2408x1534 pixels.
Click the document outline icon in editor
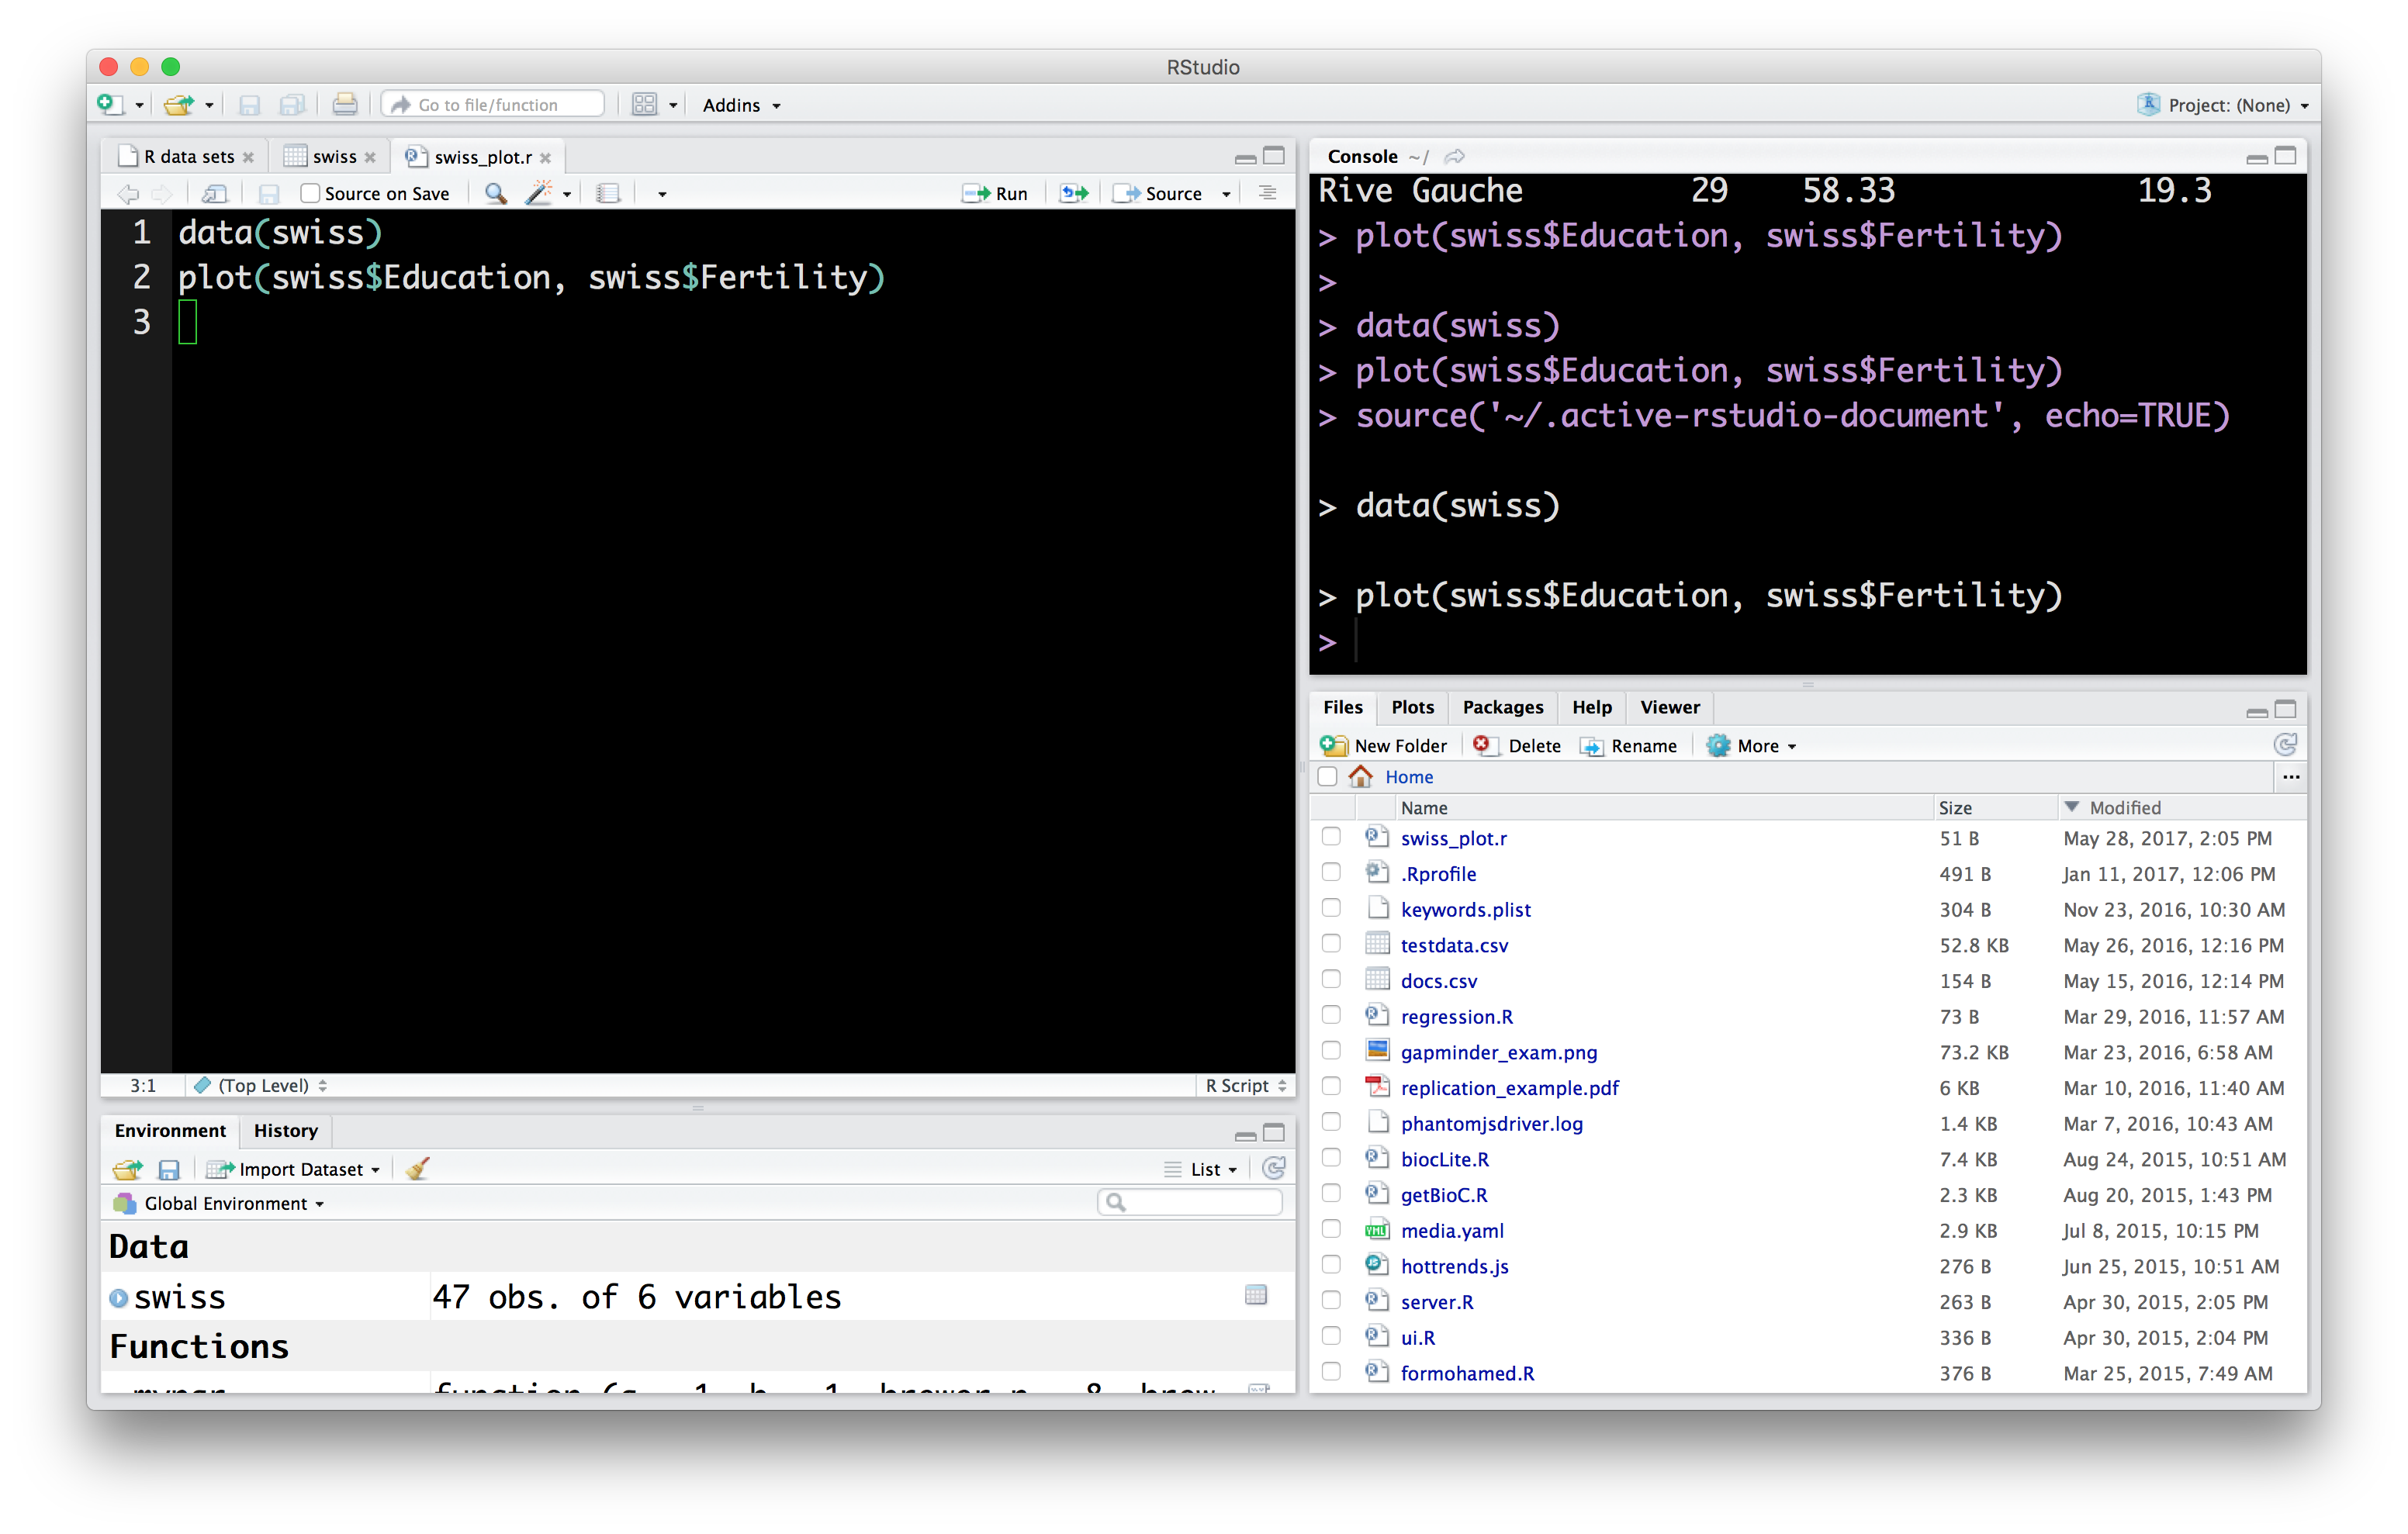coord(1267,193)
